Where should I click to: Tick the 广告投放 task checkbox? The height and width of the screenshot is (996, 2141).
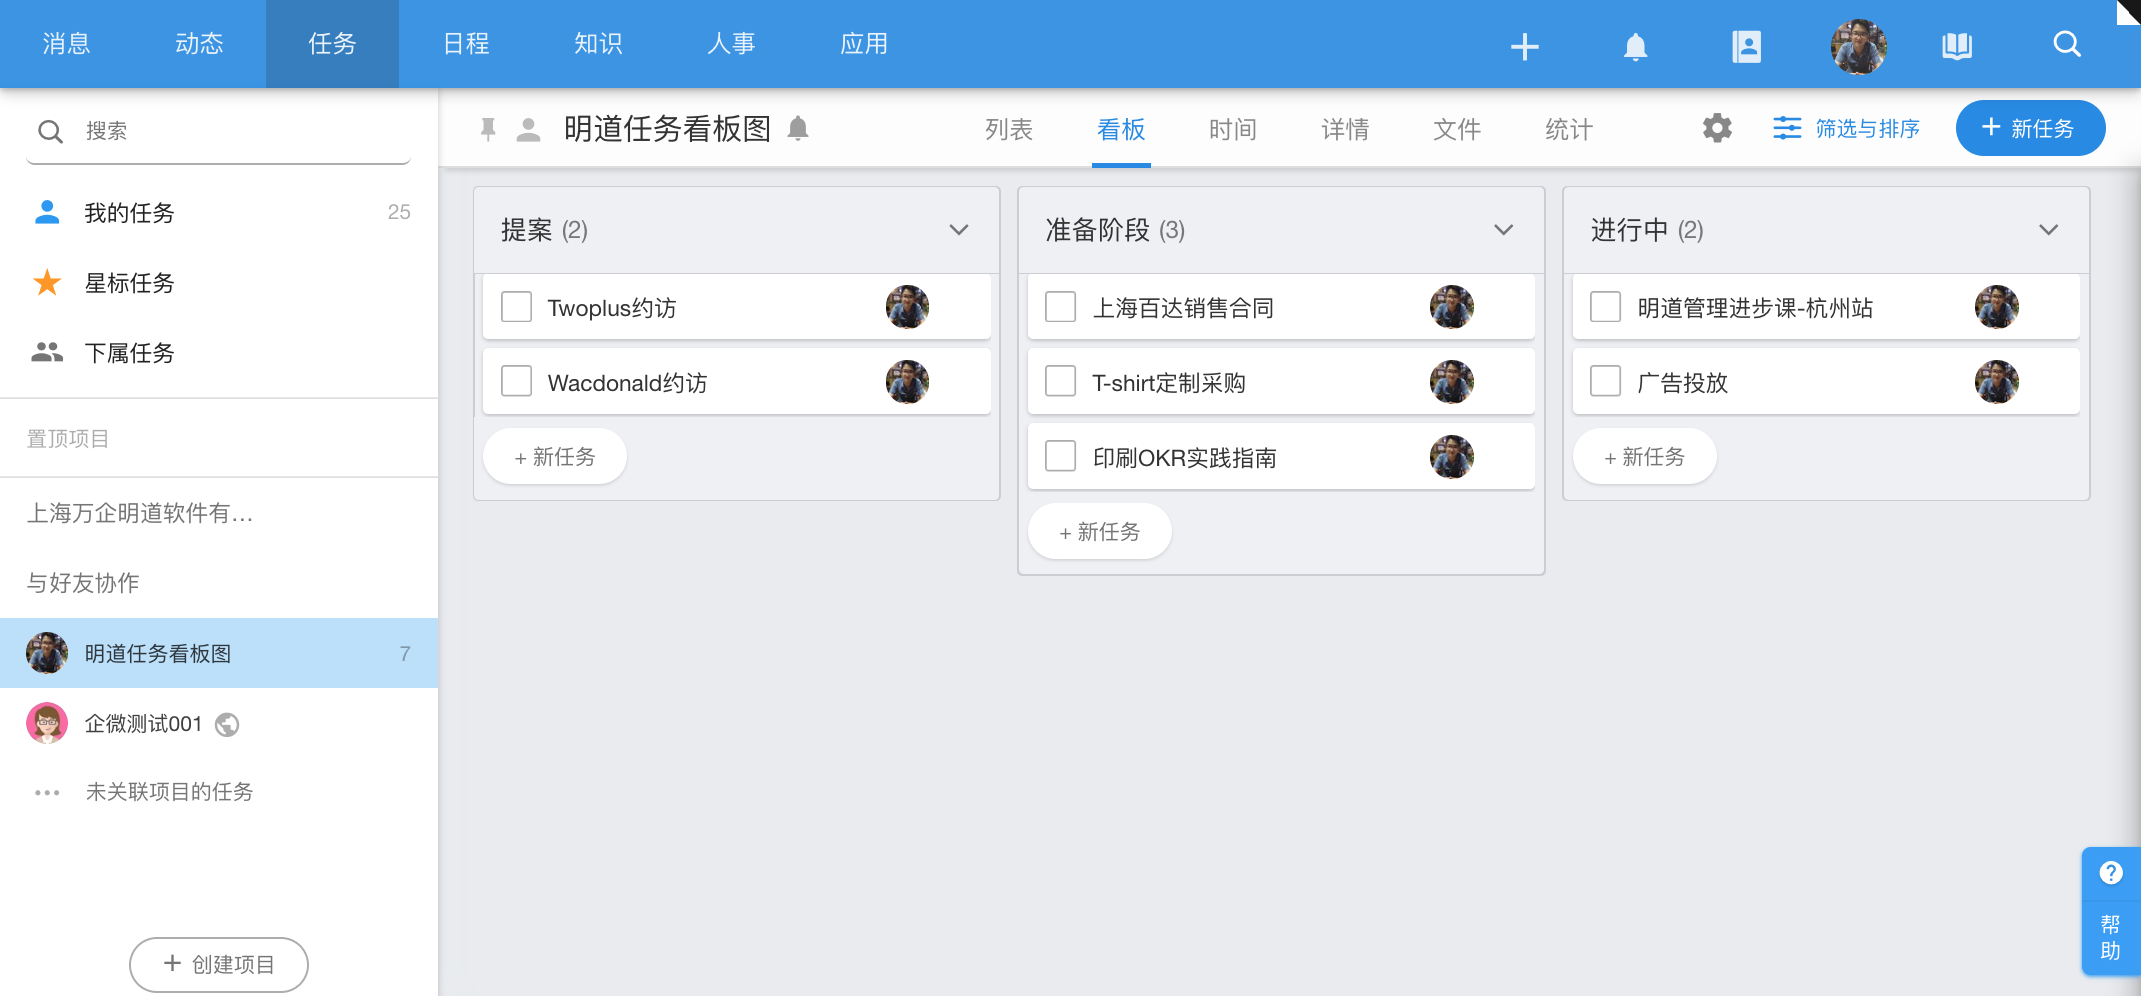pyautogui.click(x=1605, y=381)
